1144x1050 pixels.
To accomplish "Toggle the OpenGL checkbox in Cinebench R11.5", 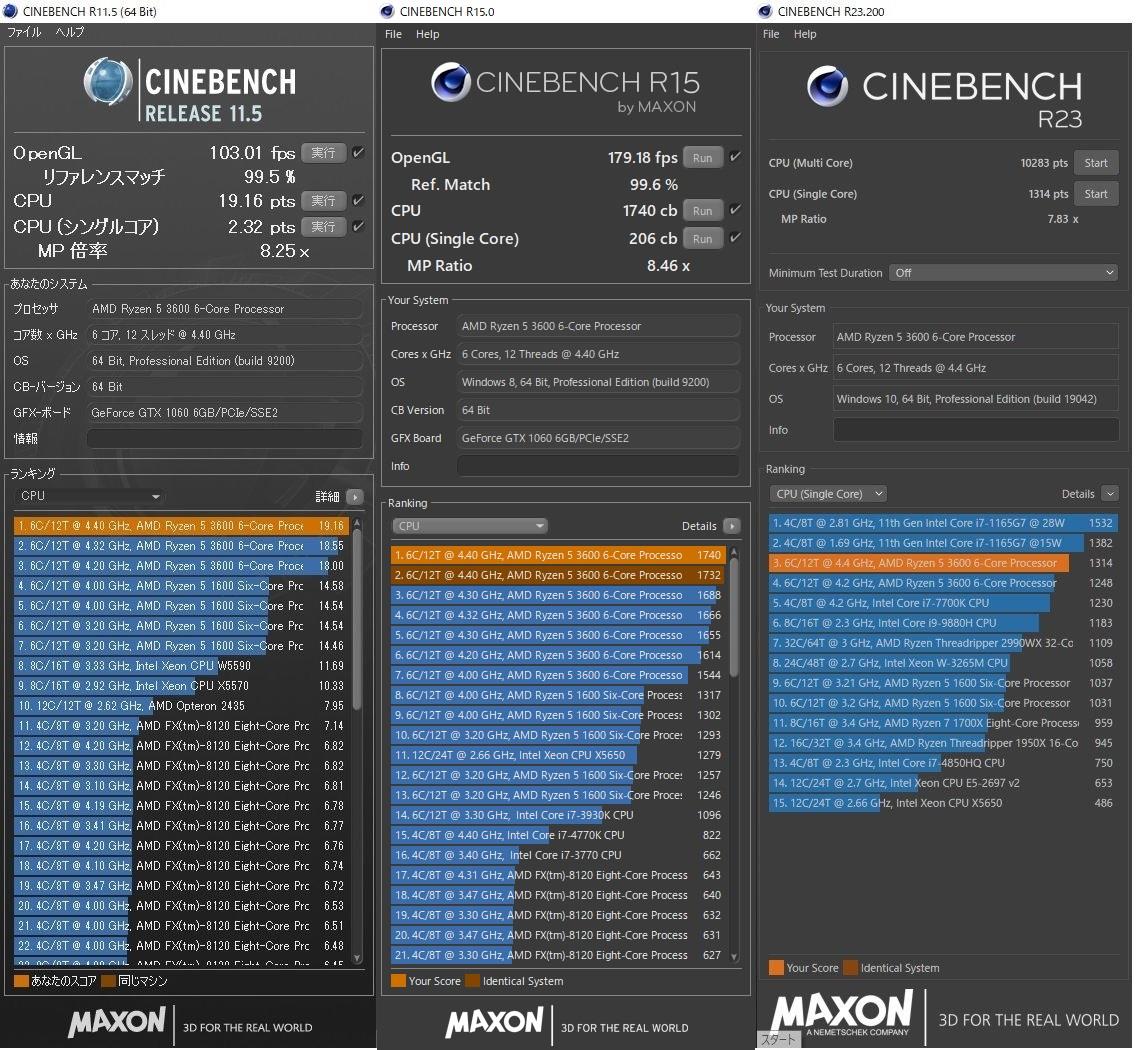I will click(358, 153).
